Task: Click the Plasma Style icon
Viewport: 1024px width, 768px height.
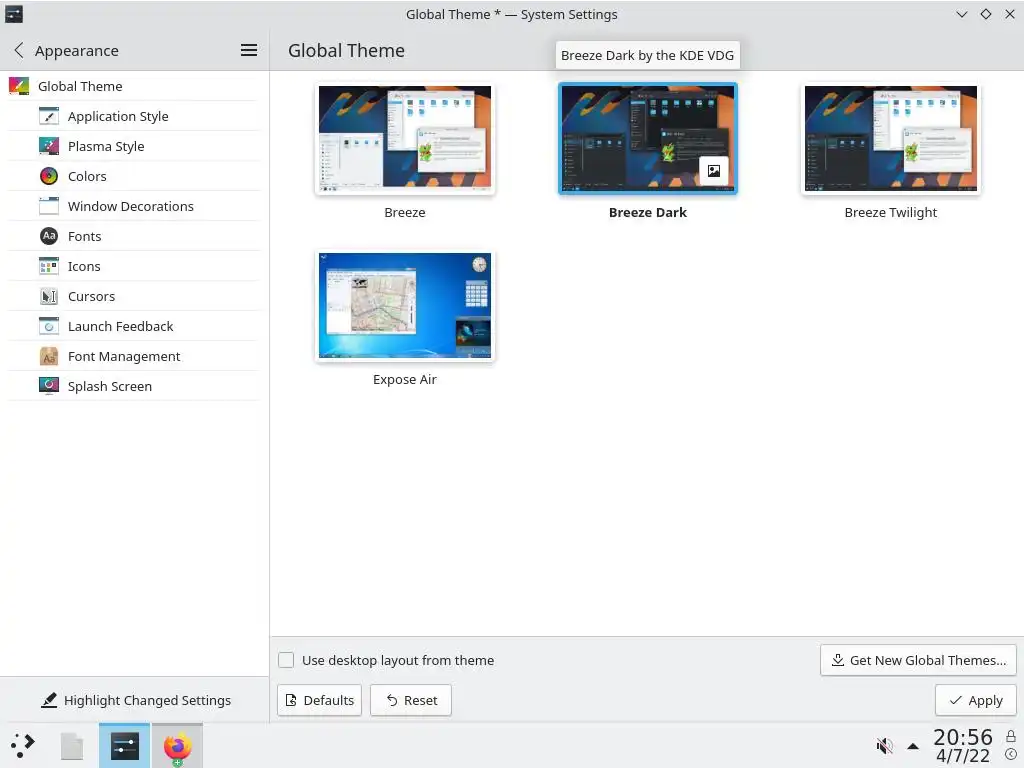Action: (49, 146)
